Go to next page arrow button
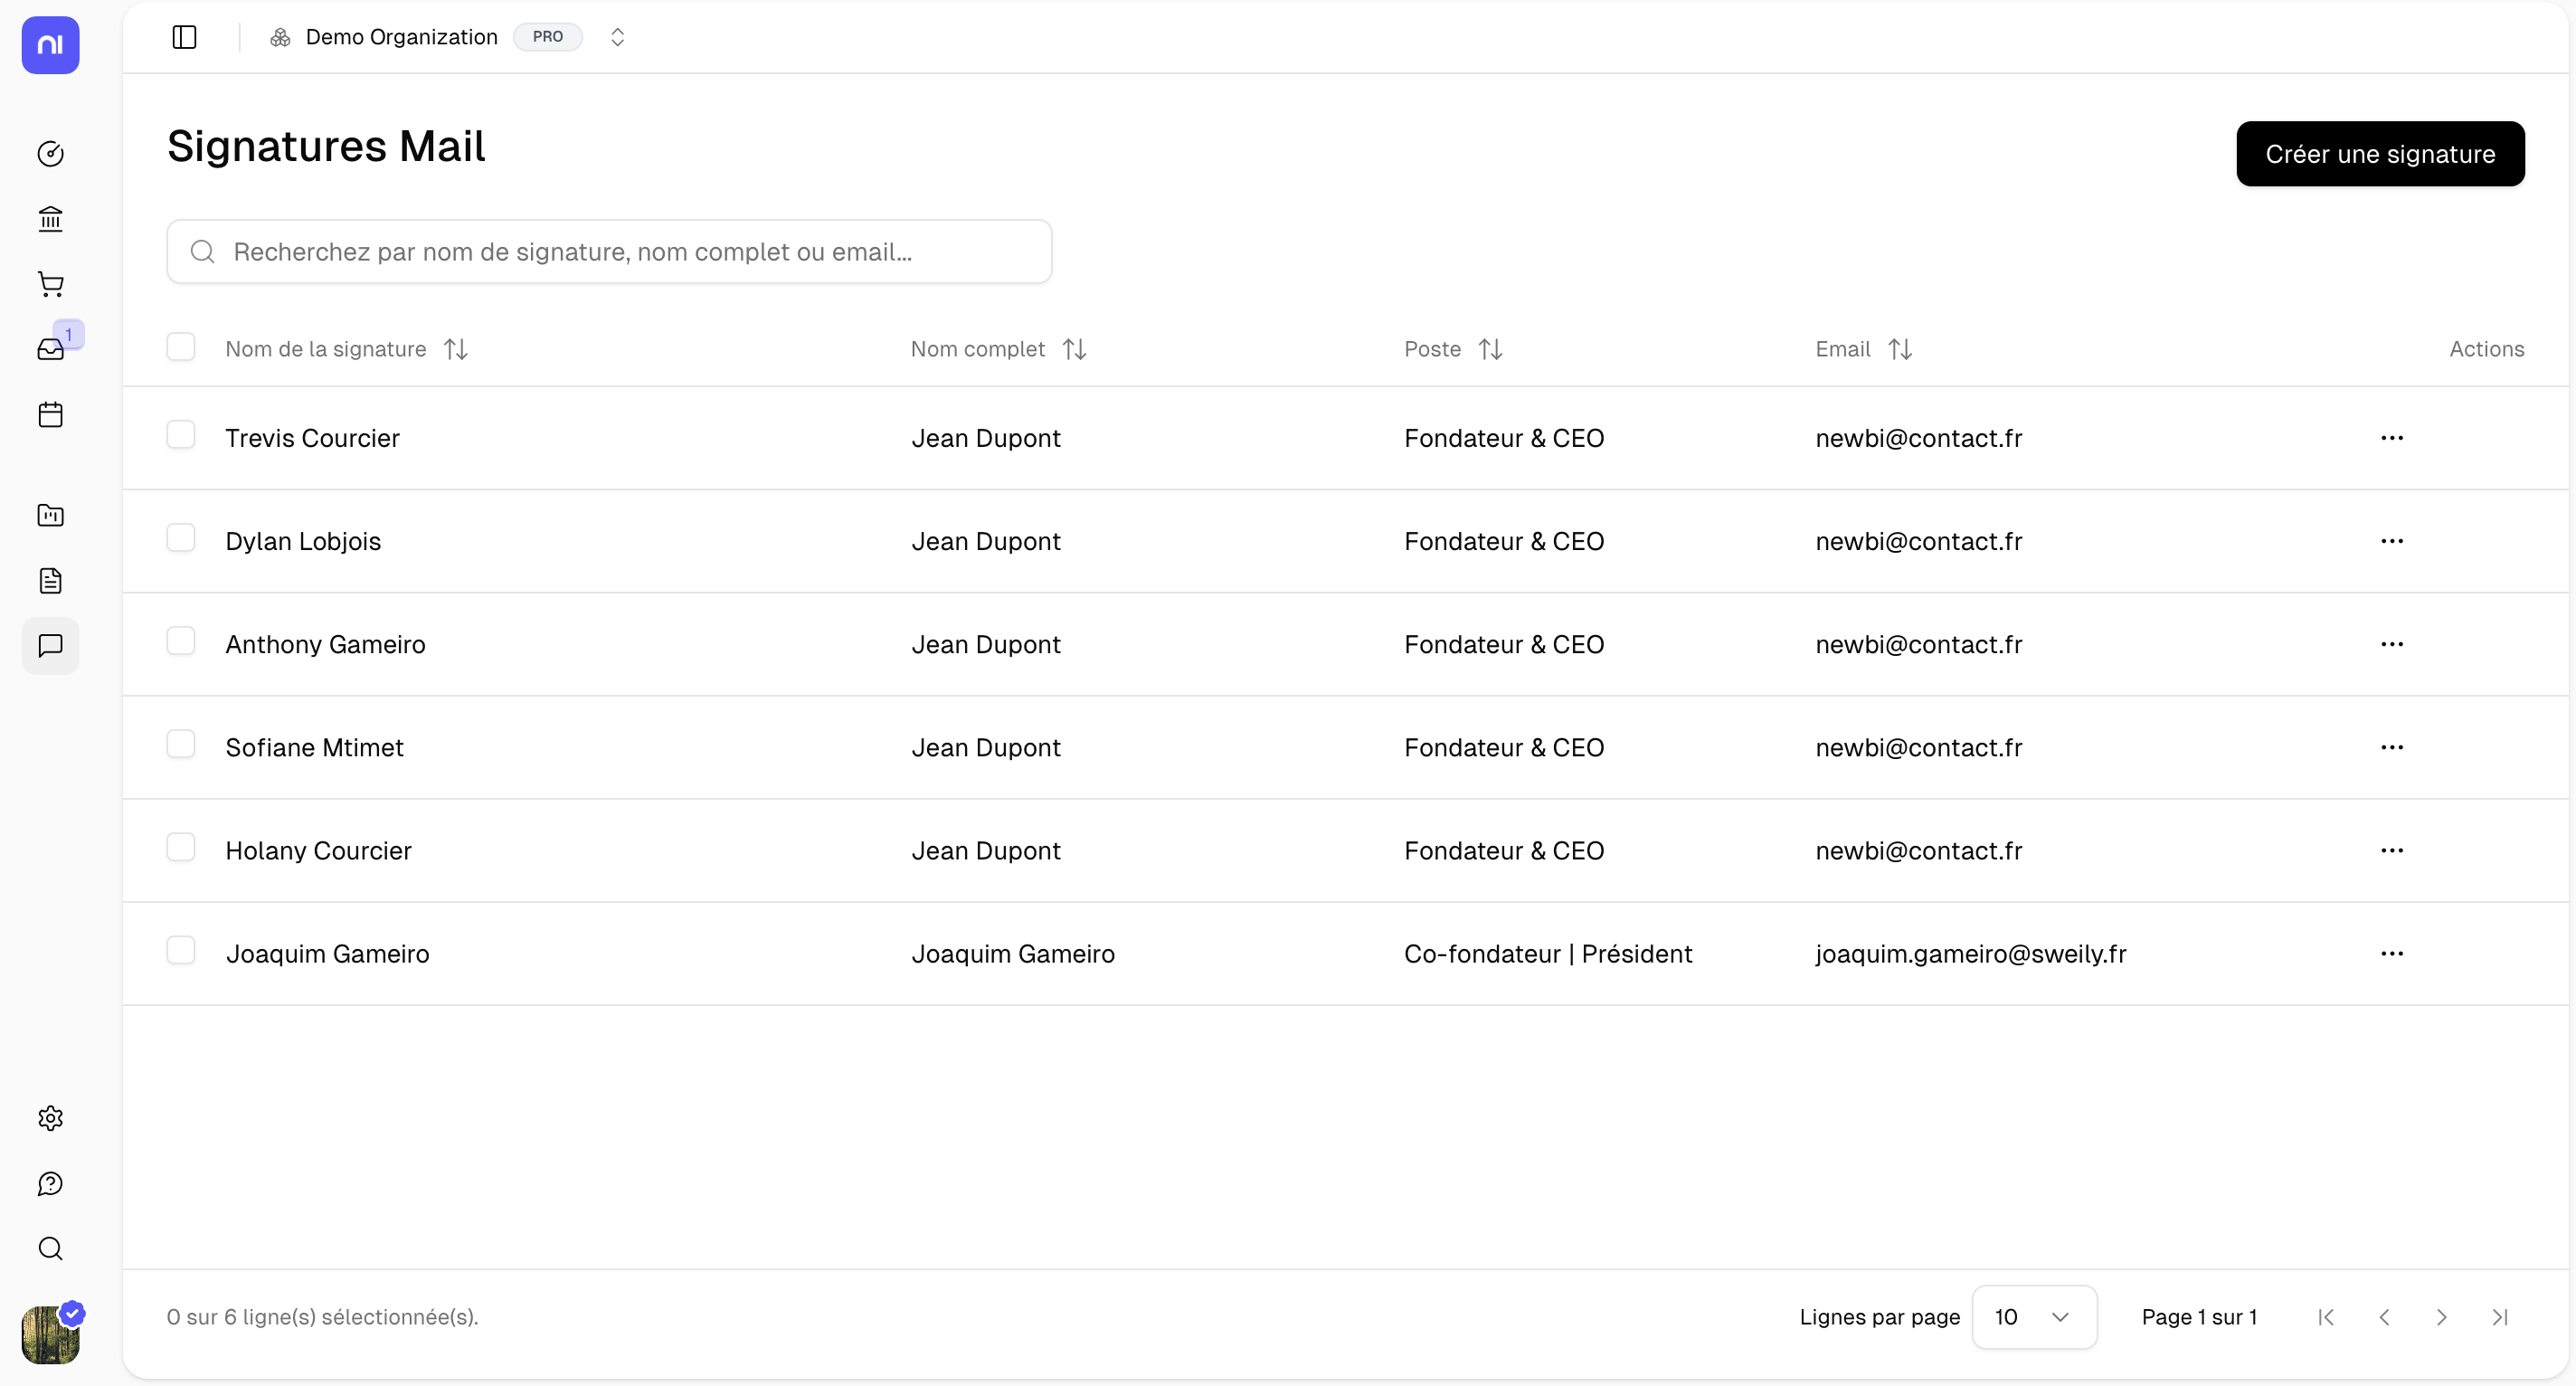This screenshot has height=1386, width=2576. (x=2441, y=1317)
